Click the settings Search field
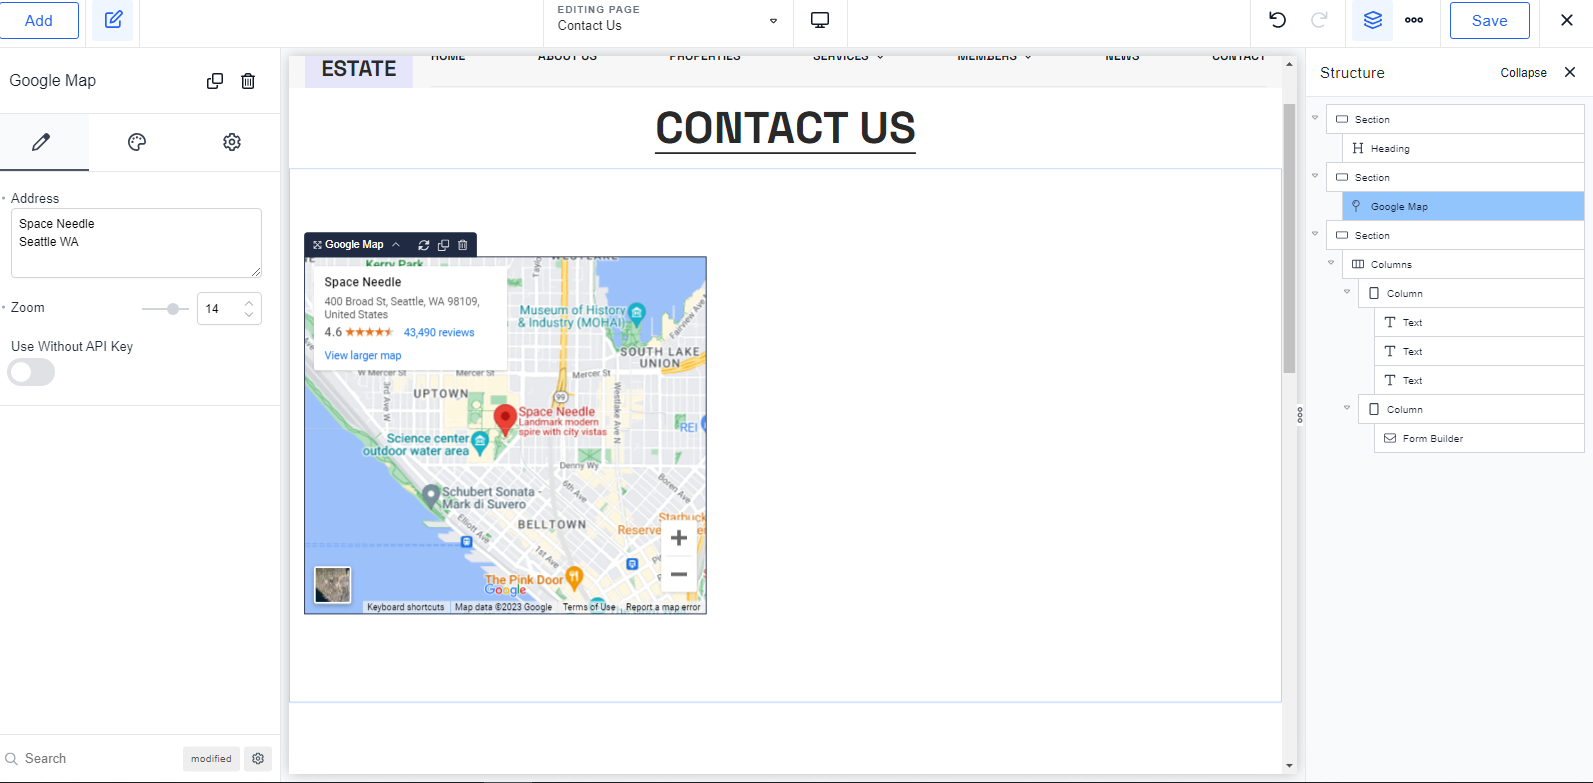1593x783 pixels. pyautogui.click(x=90, y=759)
